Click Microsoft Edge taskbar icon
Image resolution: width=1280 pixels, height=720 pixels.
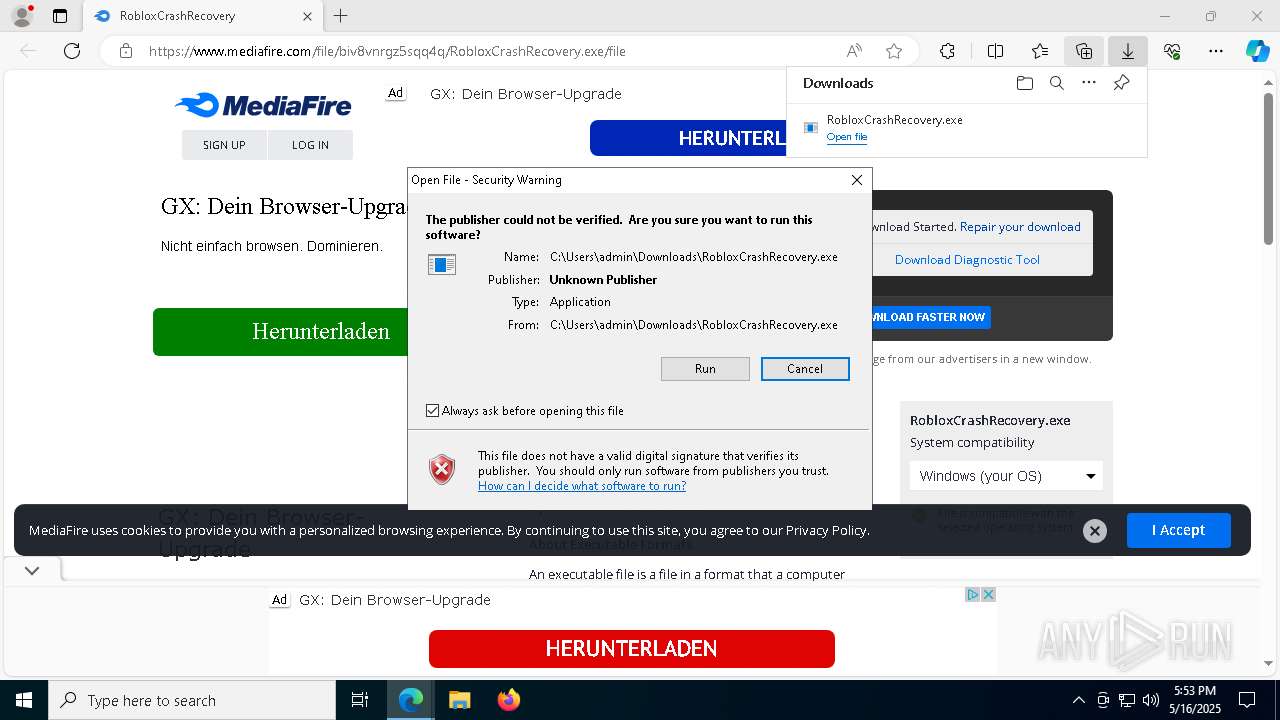(411, 700)
